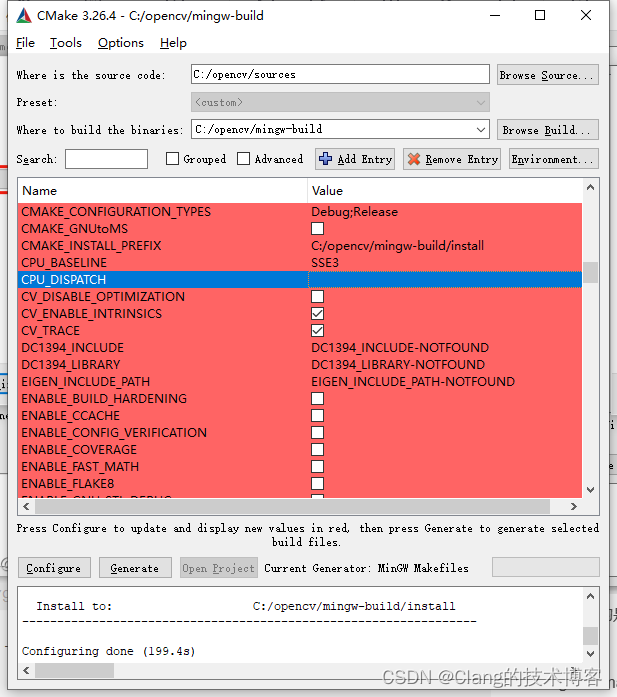Click the Debug;Release value cell
This screenshot has height=697, width=617.
[x=445, y=212]
